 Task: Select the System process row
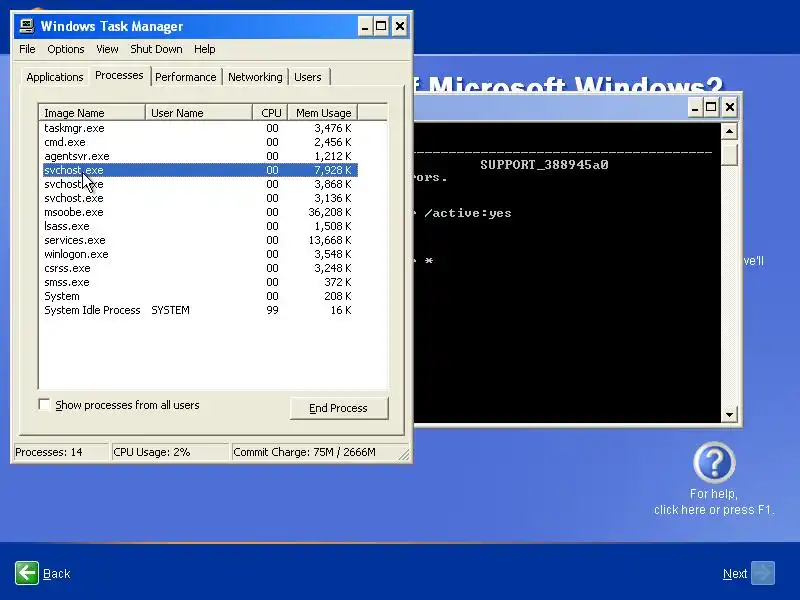[x=200, y=296]
